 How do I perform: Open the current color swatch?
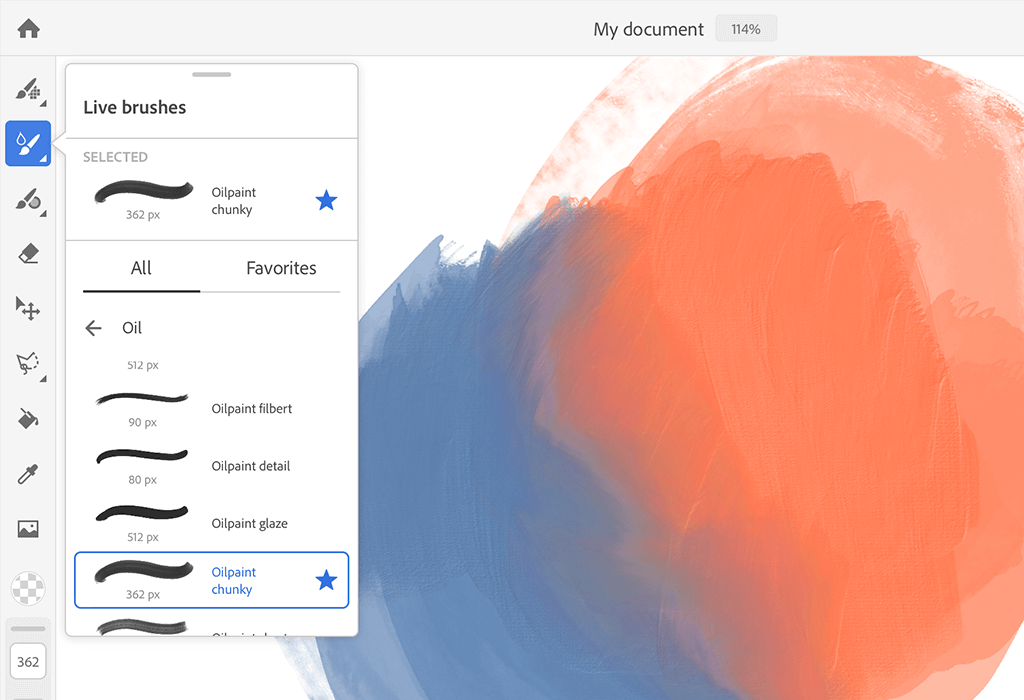point(28,588)
